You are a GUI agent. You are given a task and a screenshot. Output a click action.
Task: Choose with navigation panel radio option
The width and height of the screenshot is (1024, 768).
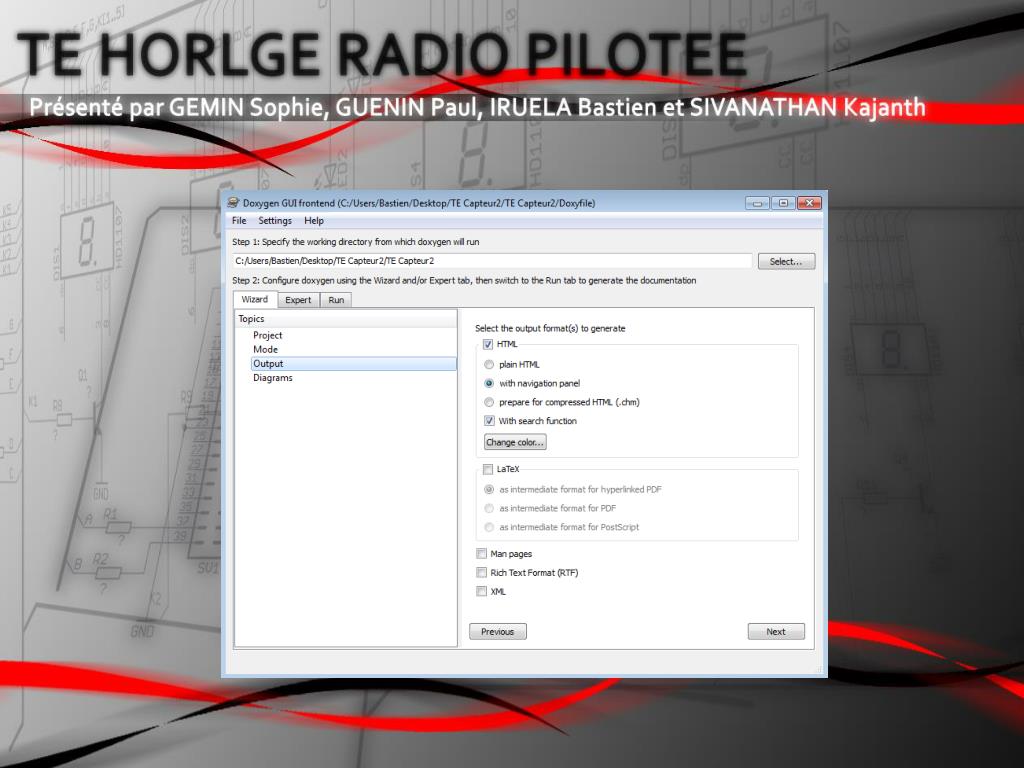tap(488, 383)
